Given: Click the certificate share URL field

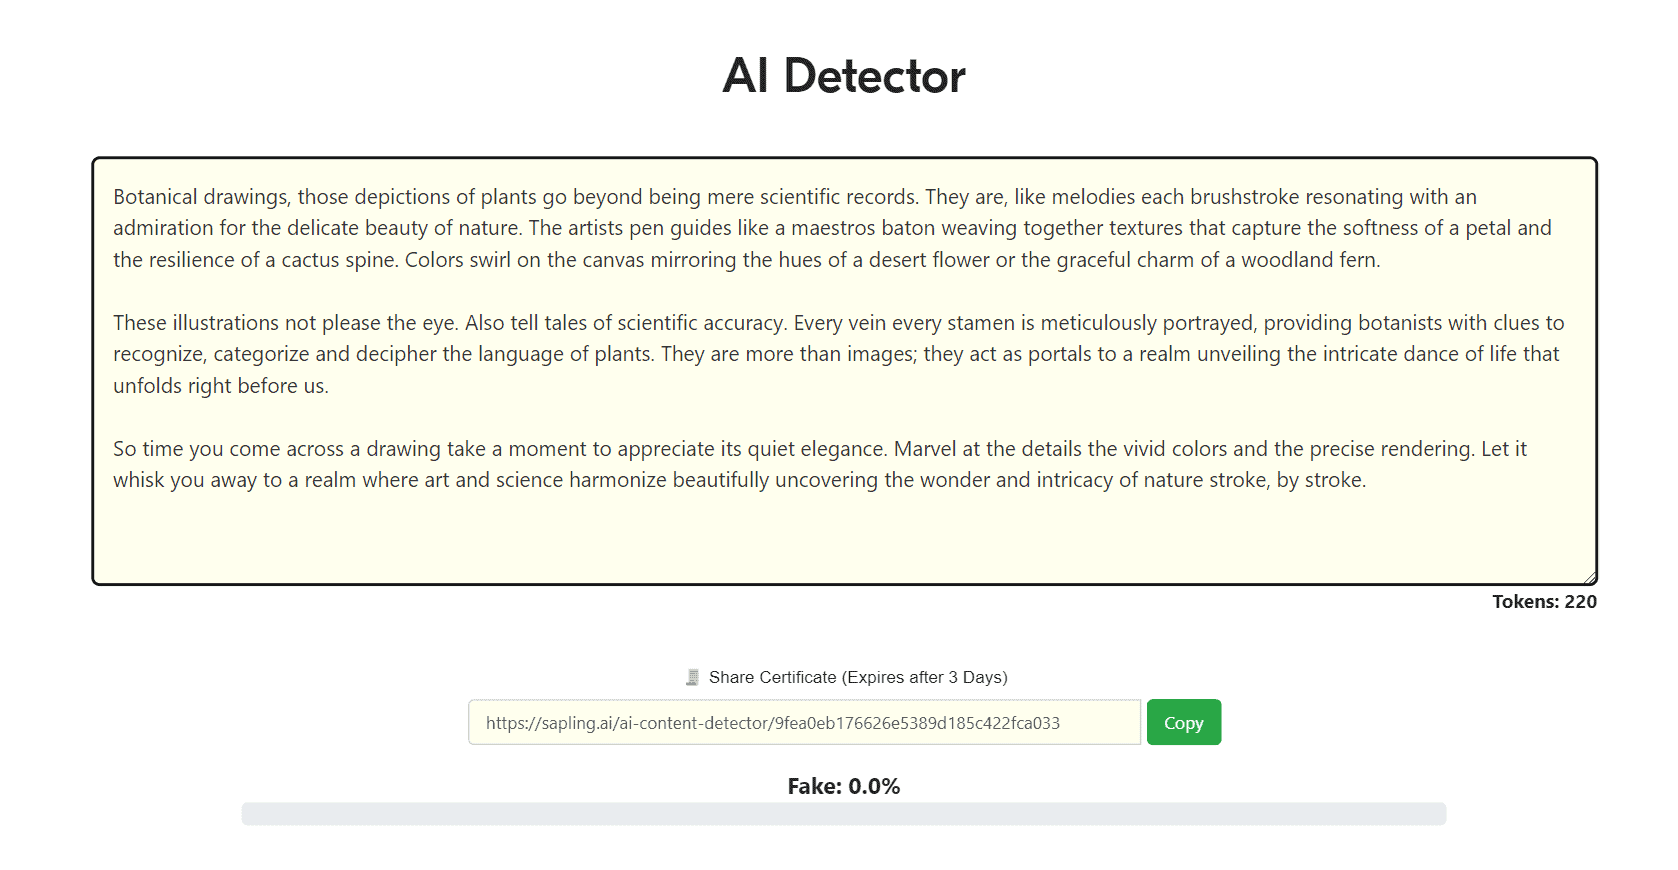Looking at the screenshot, I should tap(803, 722).
